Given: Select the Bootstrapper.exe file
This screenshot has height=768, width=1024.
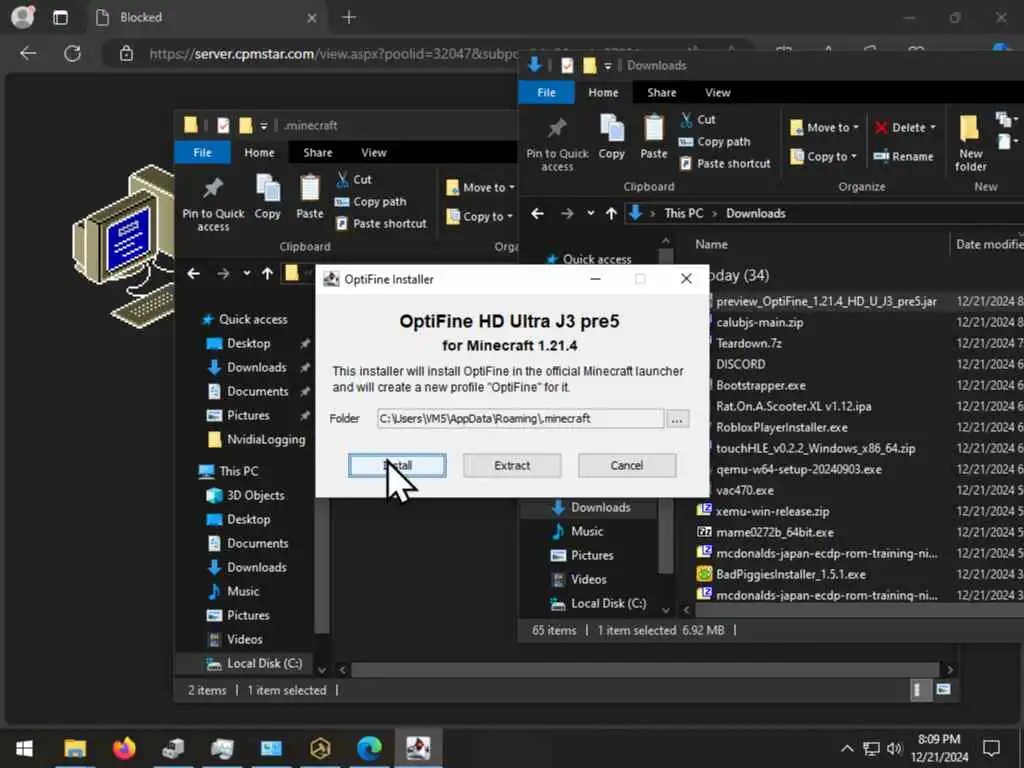Looking at the screenshot, I should click(761, 386).
